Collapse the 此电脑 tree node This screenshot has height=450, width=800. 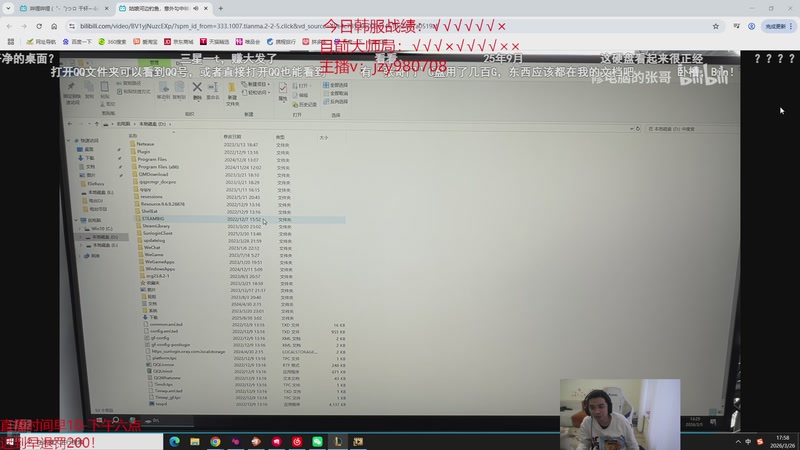(77, 220)
